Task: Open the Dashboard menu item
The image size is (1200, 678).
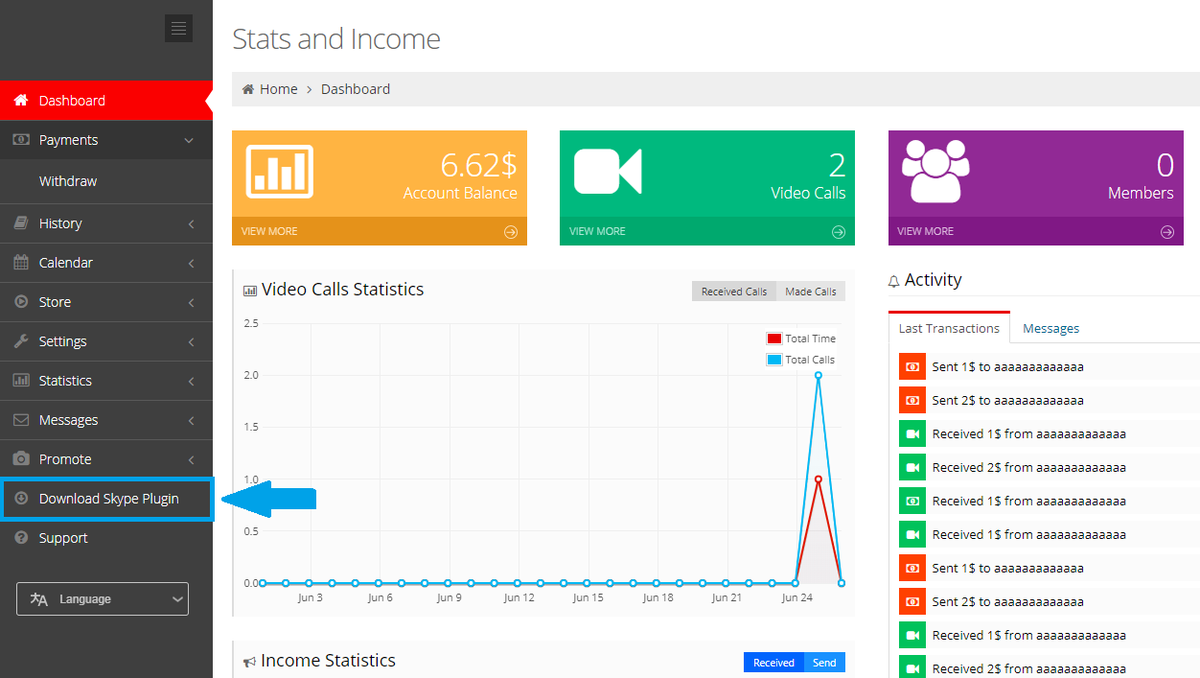Action: coord(106,100)
